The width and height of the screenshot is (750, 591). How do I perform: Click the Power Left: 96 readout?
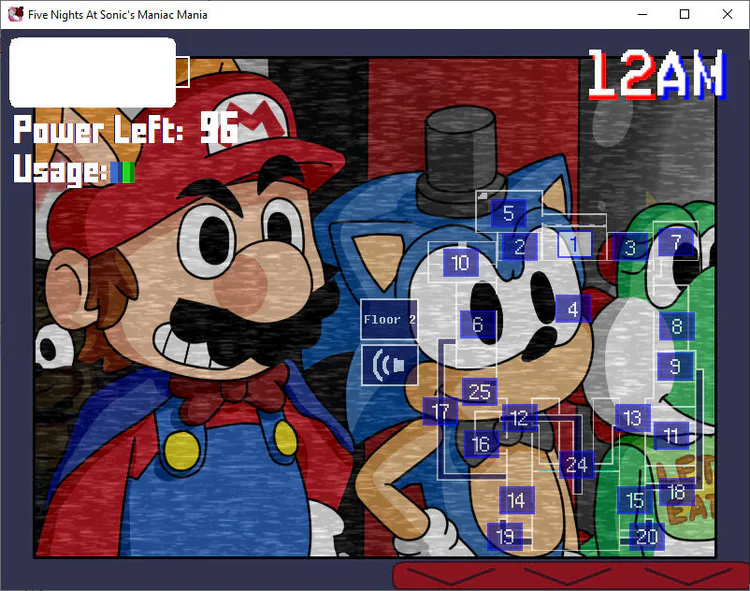[126, 128]
